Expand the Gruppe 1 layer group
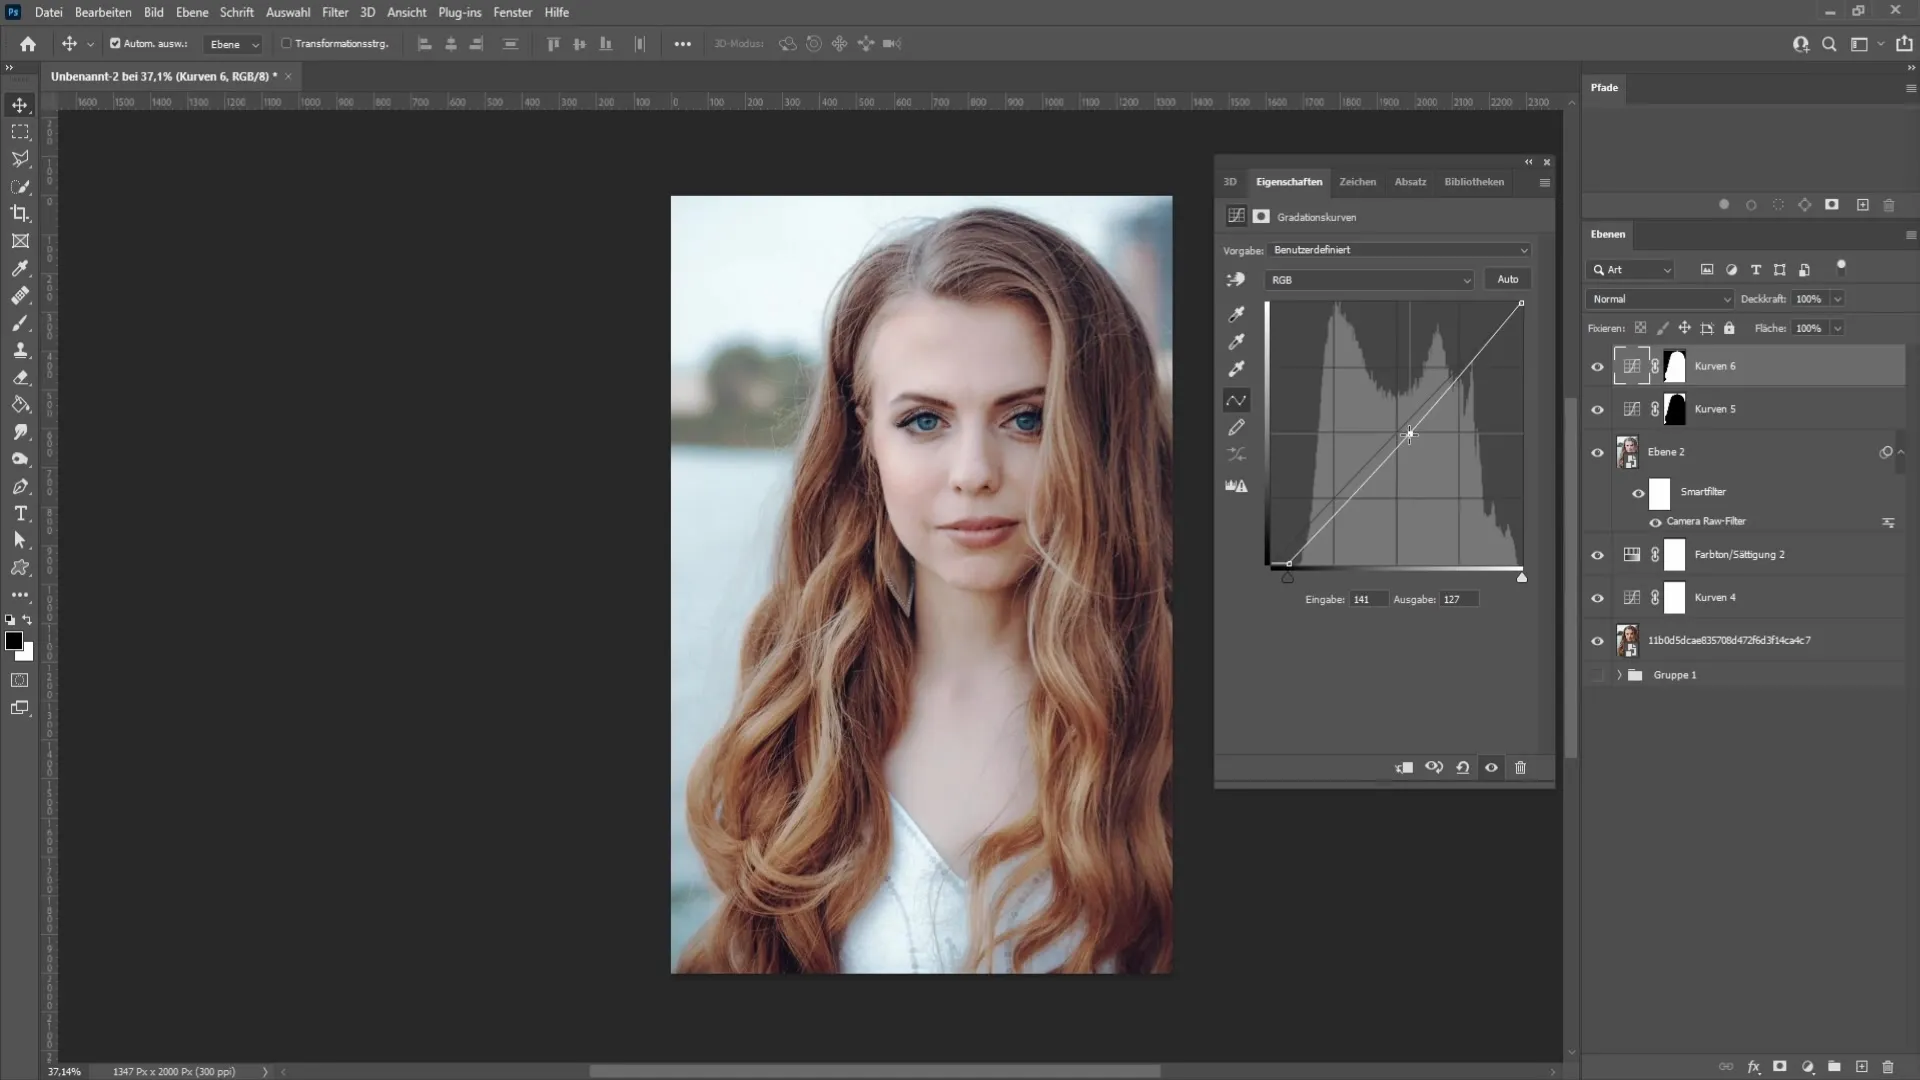Image resolution: width=1920 pixels, height=1080 pixels. pyautogui.click(x=1619, y=675)
